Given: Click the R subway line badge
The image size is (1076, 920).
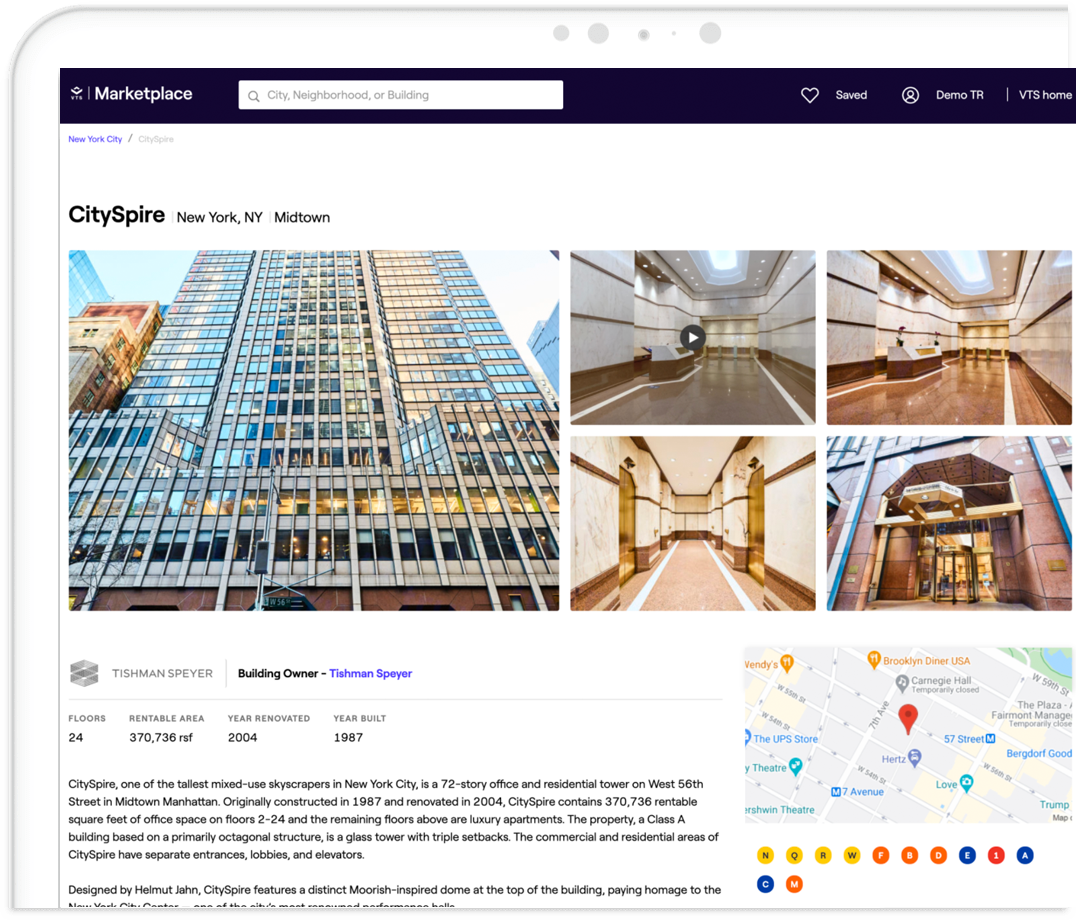Looking at the screenshot, I should (823, 856).
